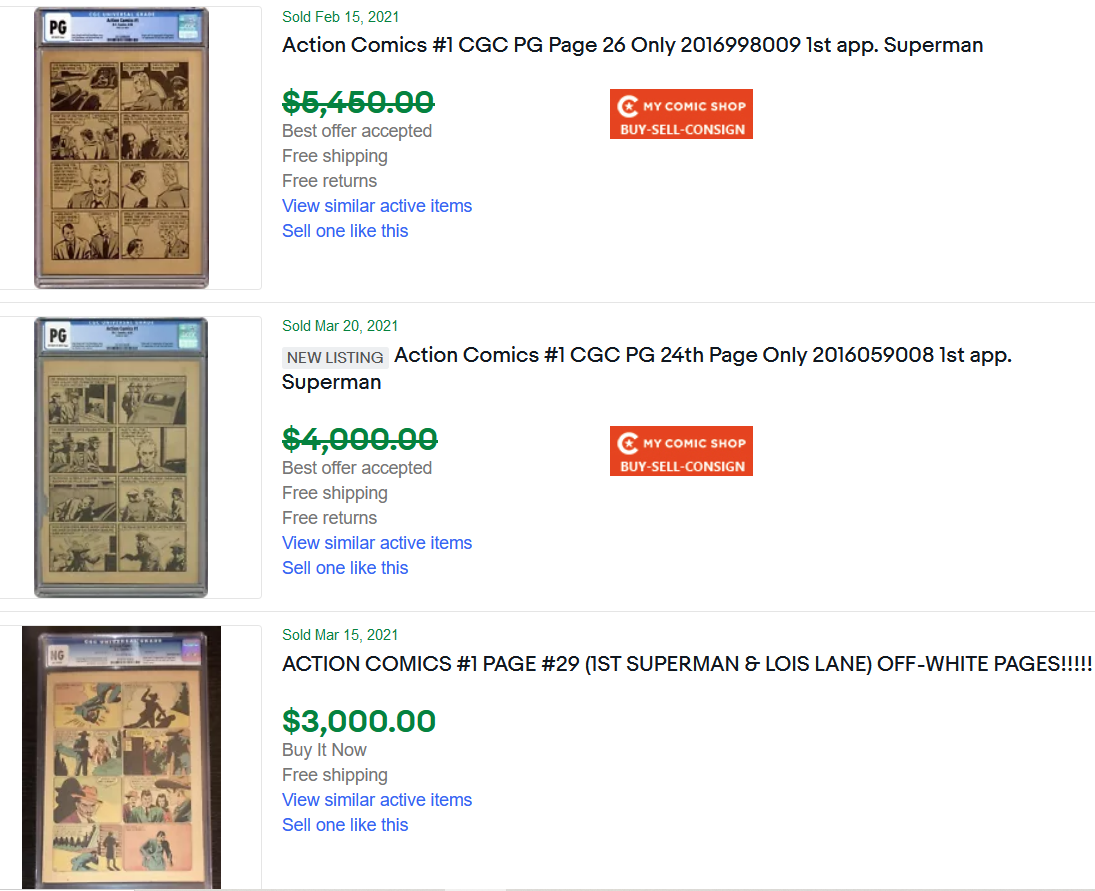The image size is (1095, 891).
Task: Open the 24th Page comic thumbnail
Action: tap(121, 457)
